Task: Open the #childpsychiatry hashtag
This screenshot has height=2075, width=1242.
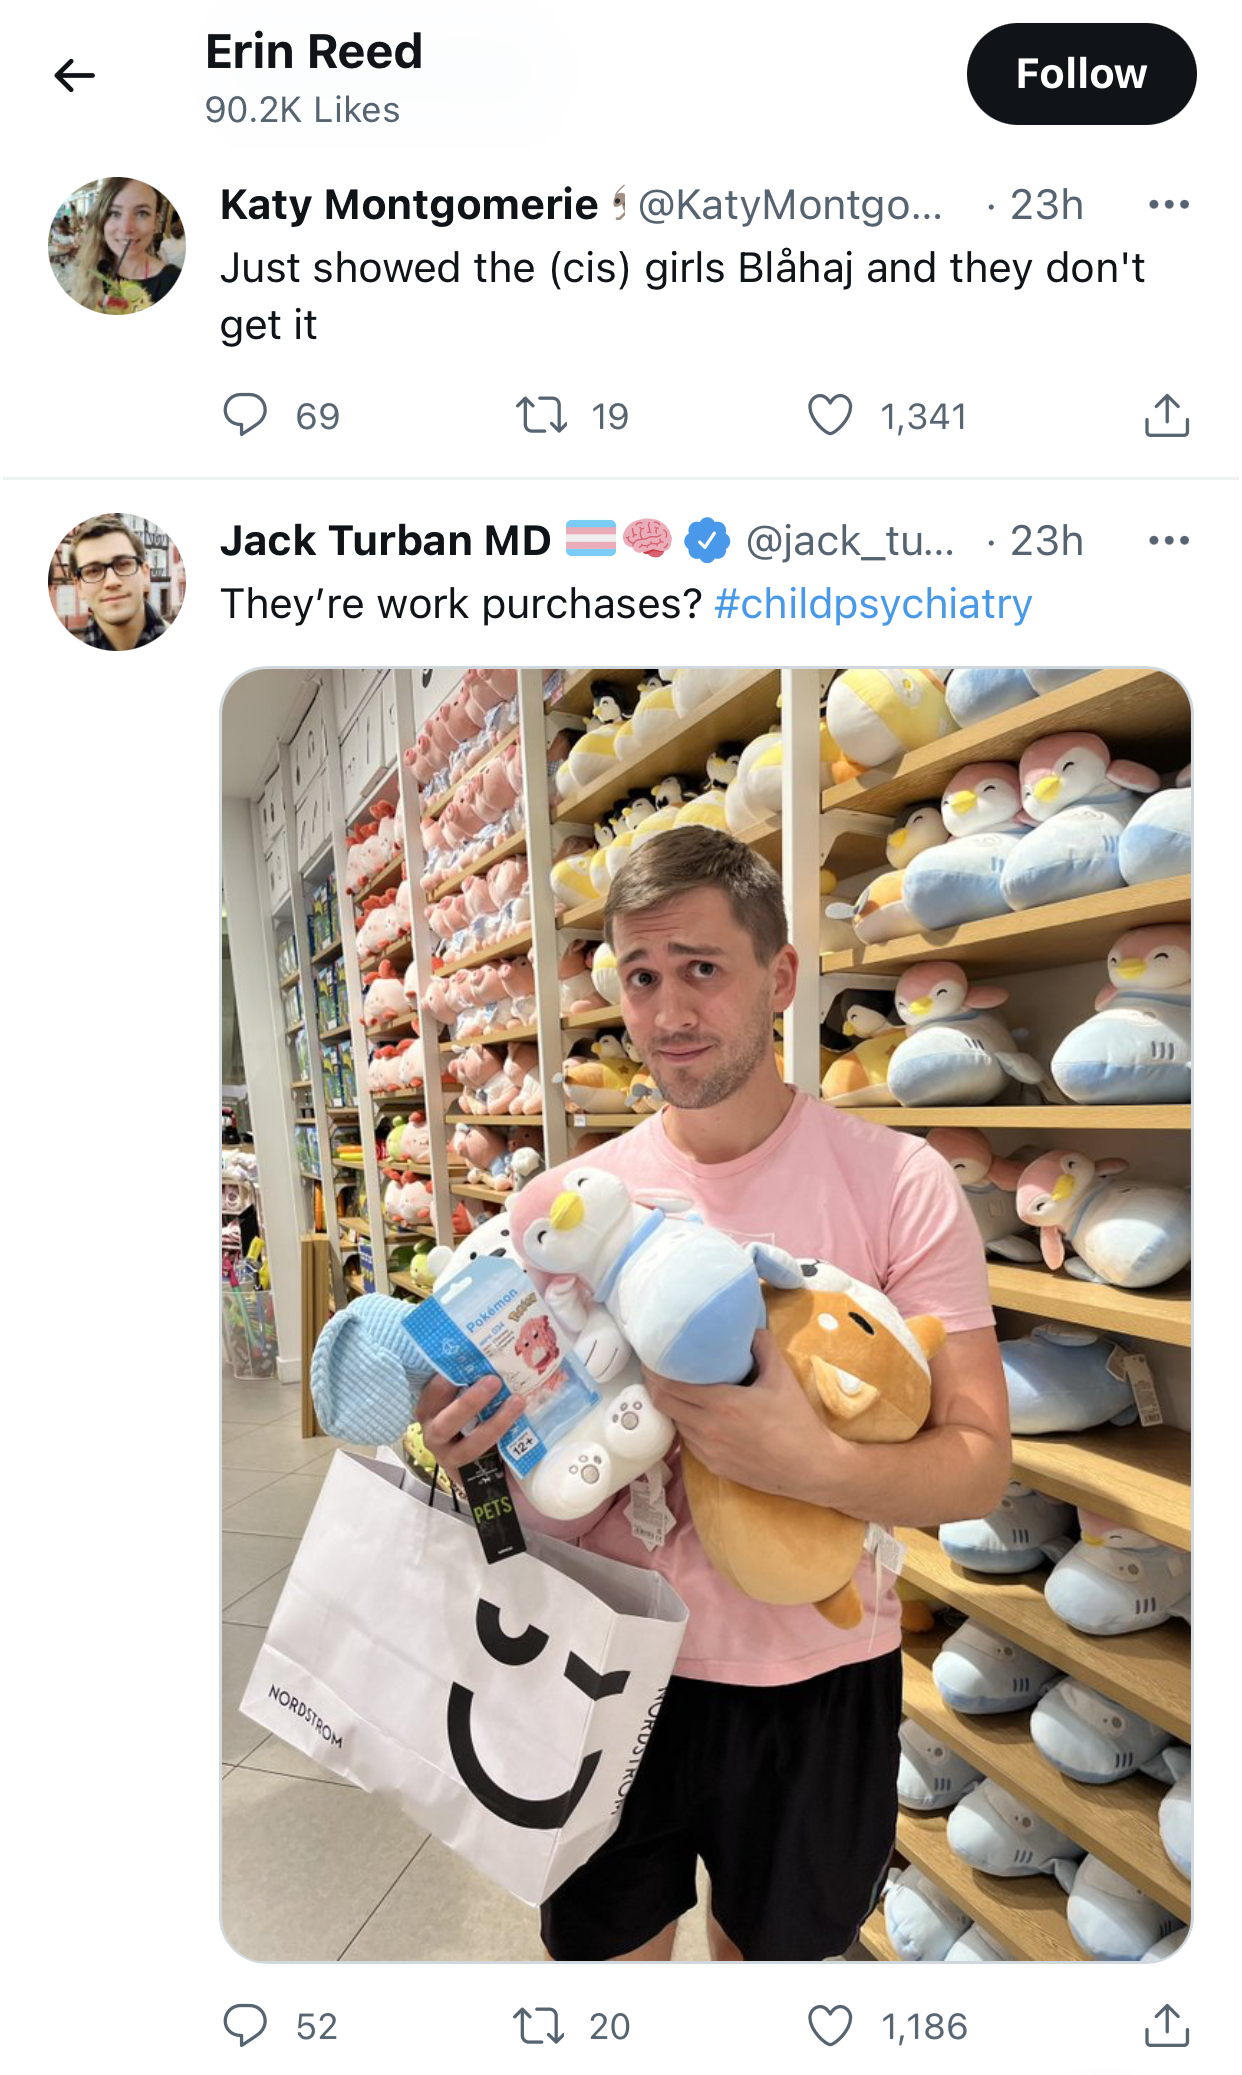Action: pyautogui.click(x=873, y=604)
